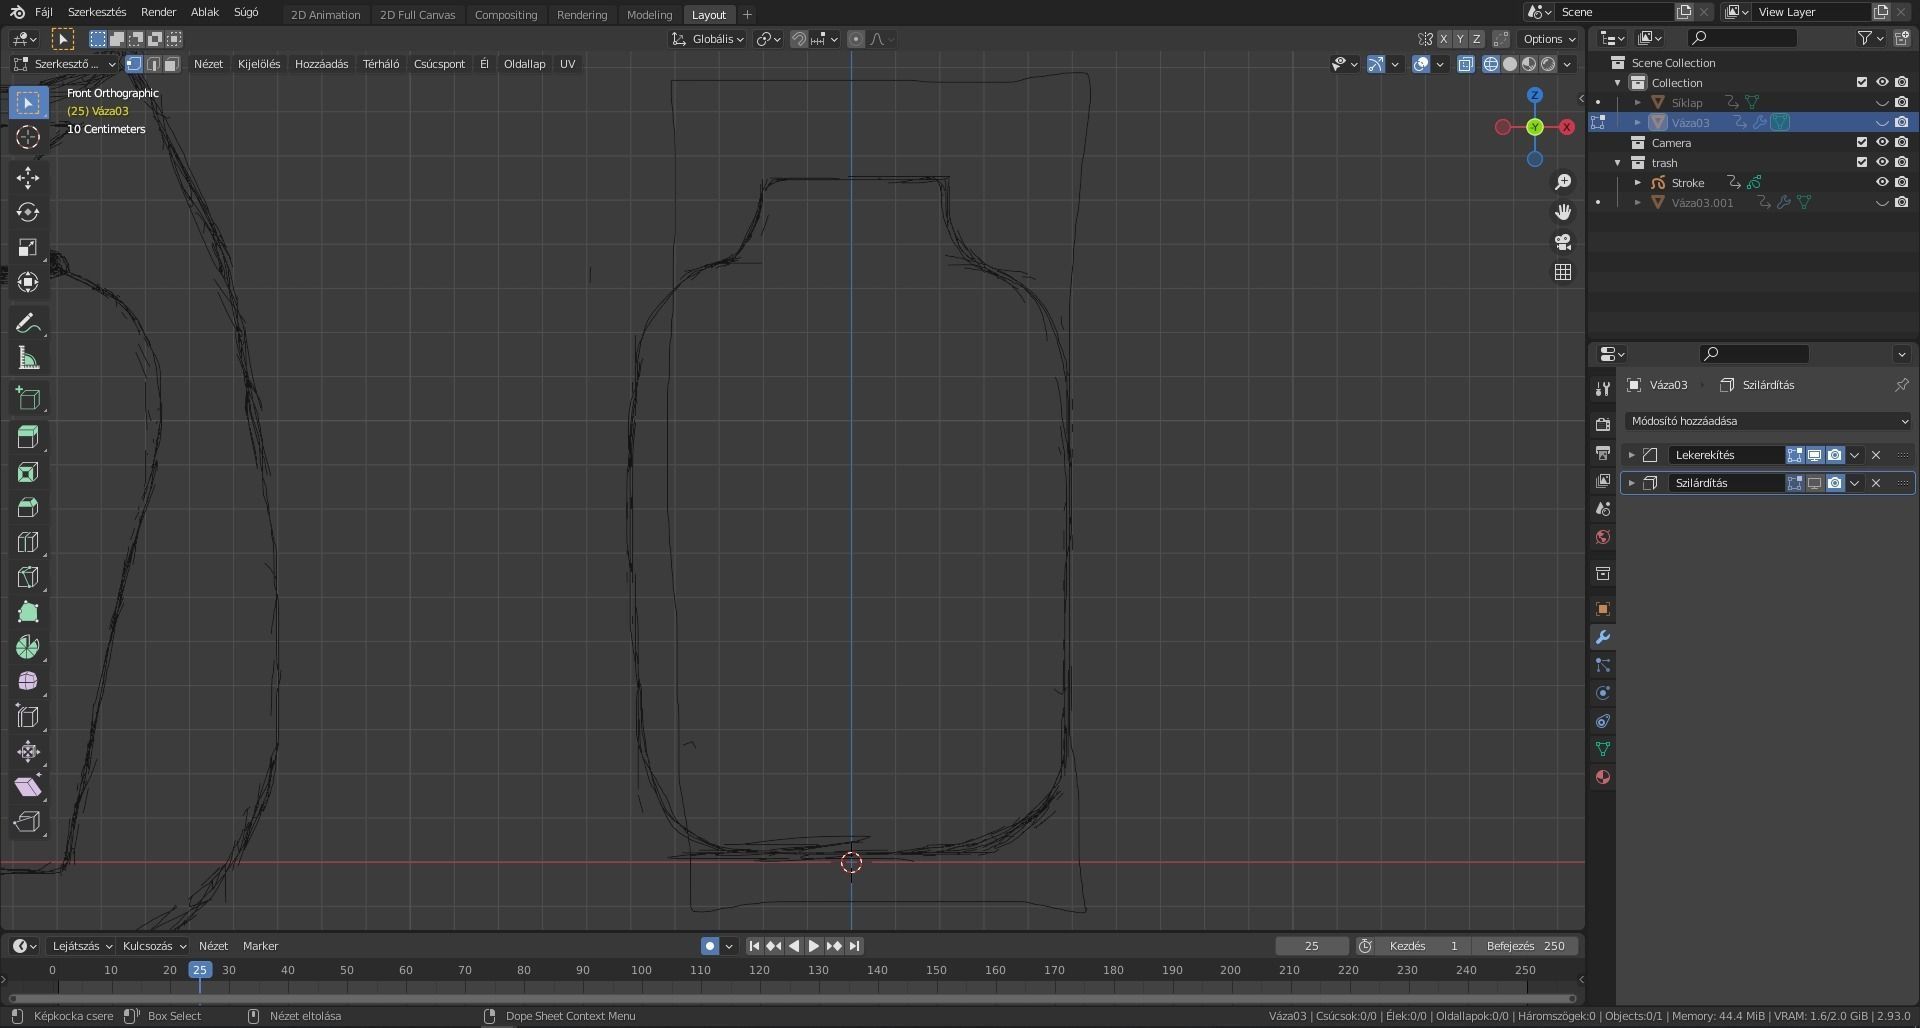Open Object Data properties tab

coord(1602,749)
